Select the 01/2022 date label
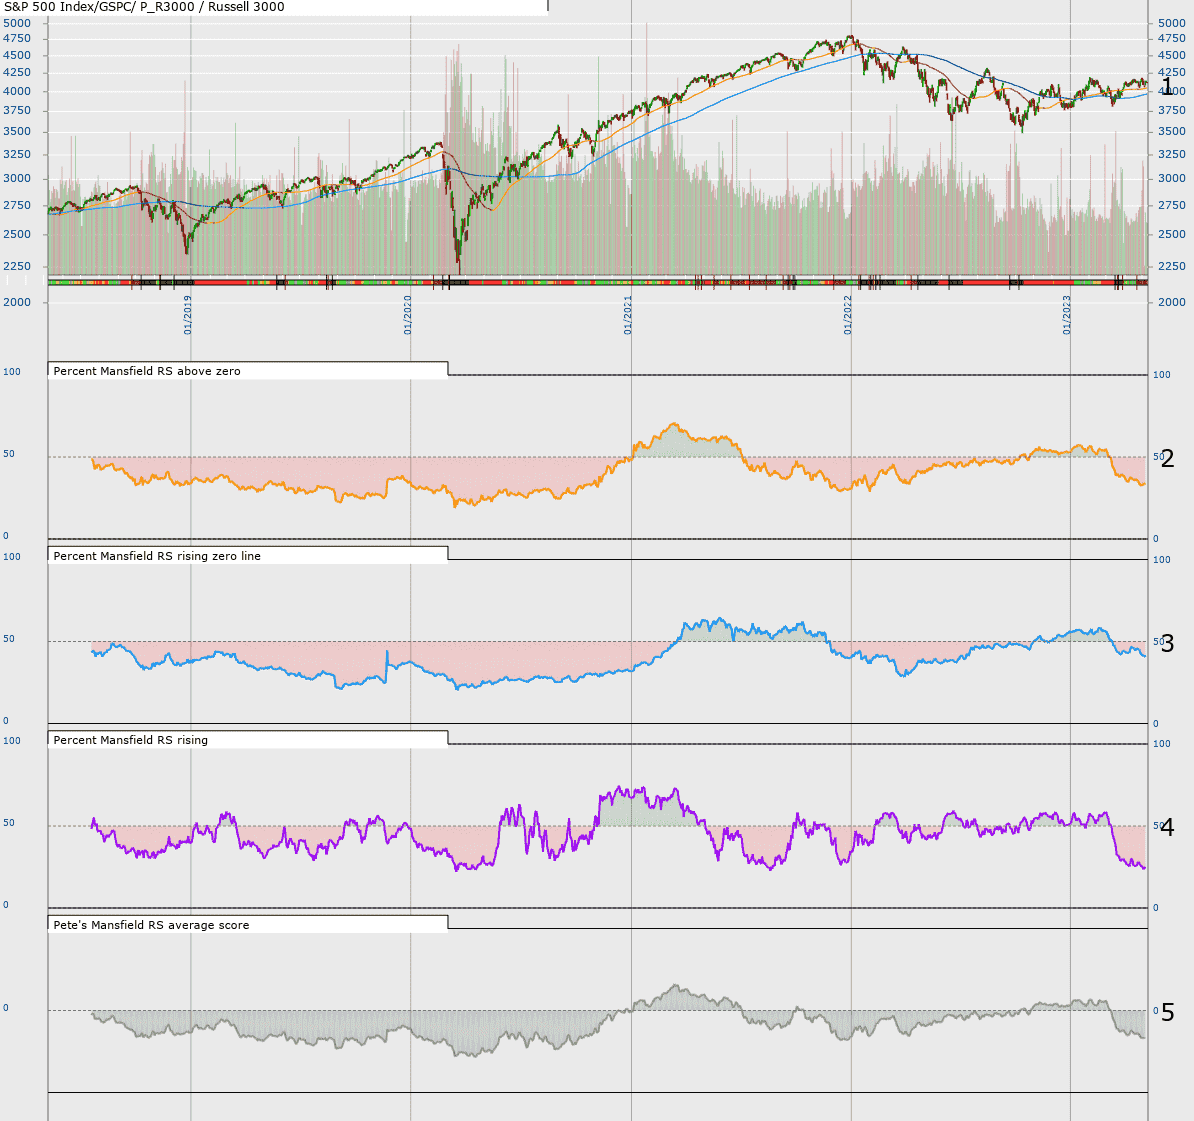Viewport: 1194px width, 1121px height. [848, 315]
